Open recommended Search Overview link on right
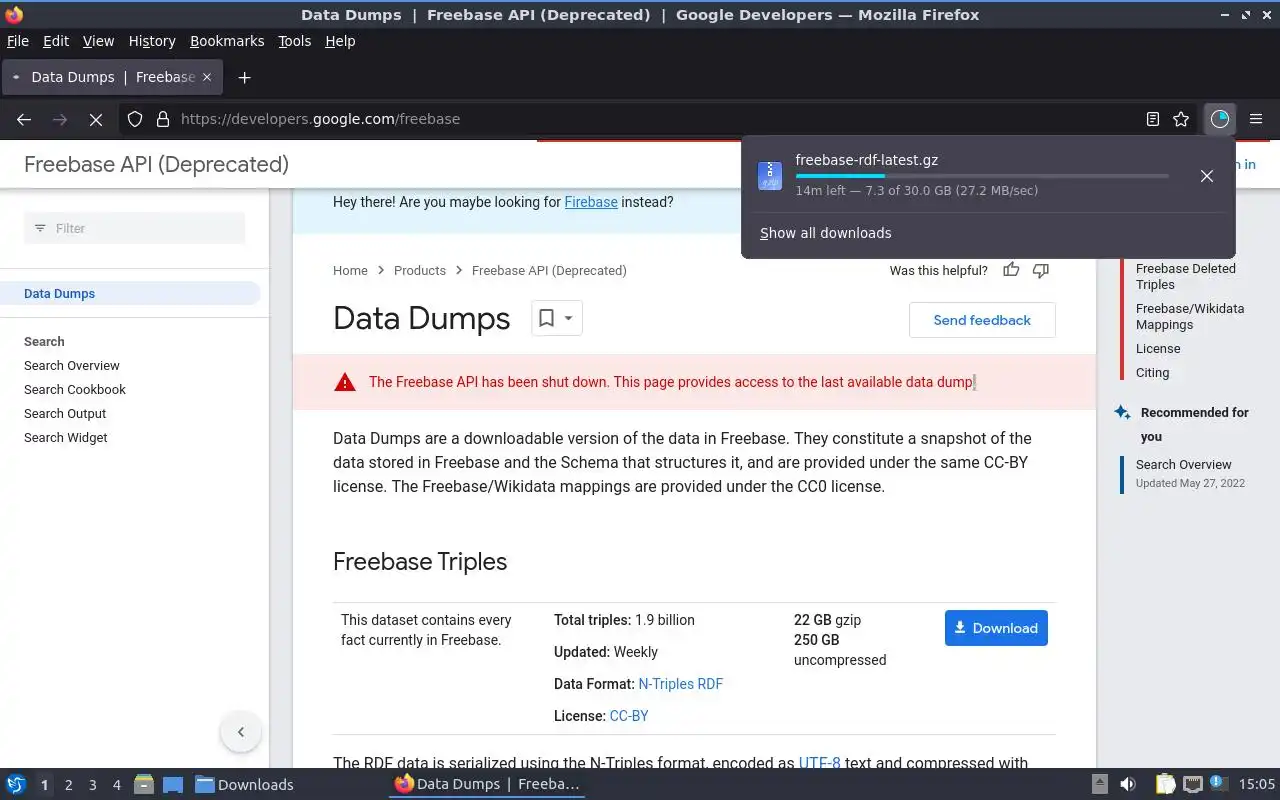This screenshot has width=1280, height=800. click(x=1184, y=464)
